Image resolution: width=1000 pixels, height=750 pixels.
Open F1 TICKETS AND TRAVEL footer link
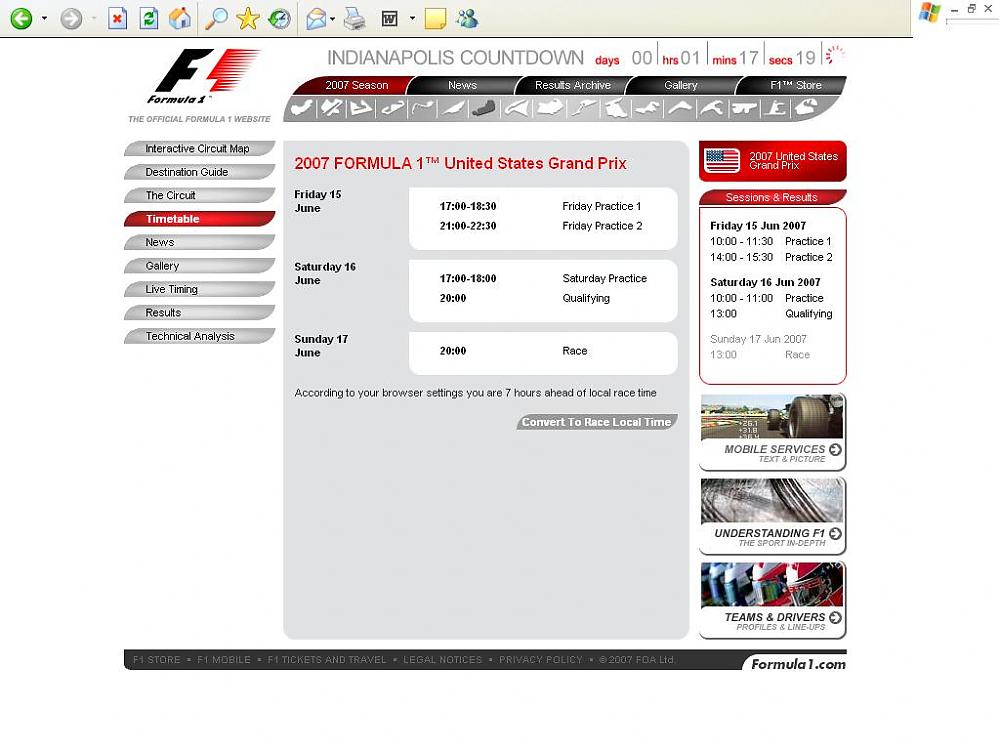(327, 659)
